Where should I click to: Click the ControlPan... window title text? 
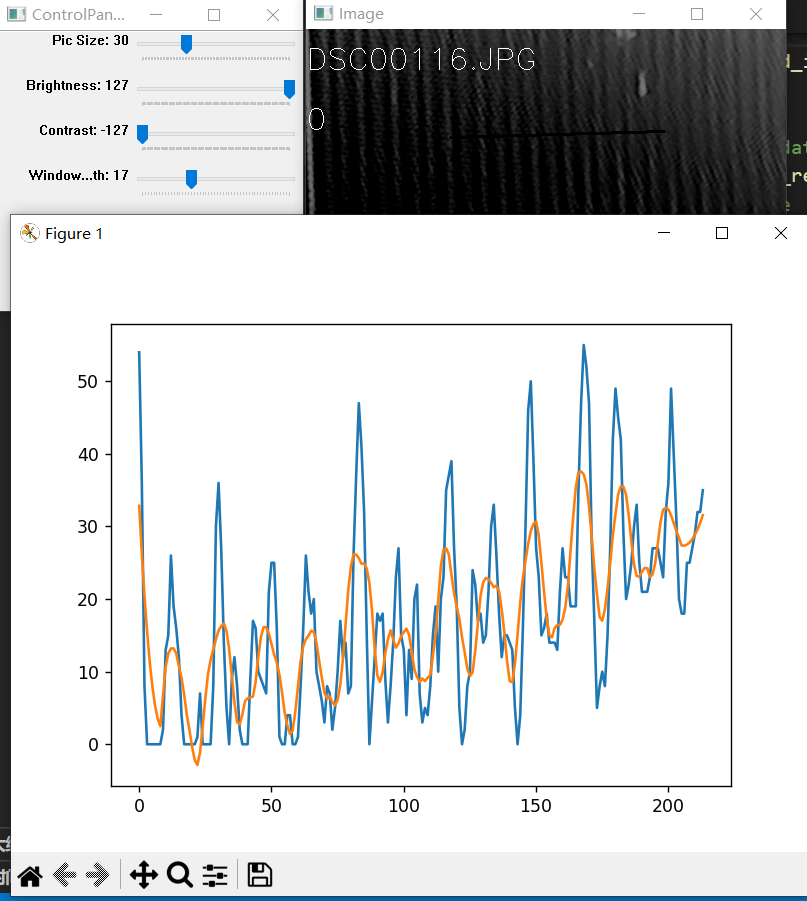point(78,14)
